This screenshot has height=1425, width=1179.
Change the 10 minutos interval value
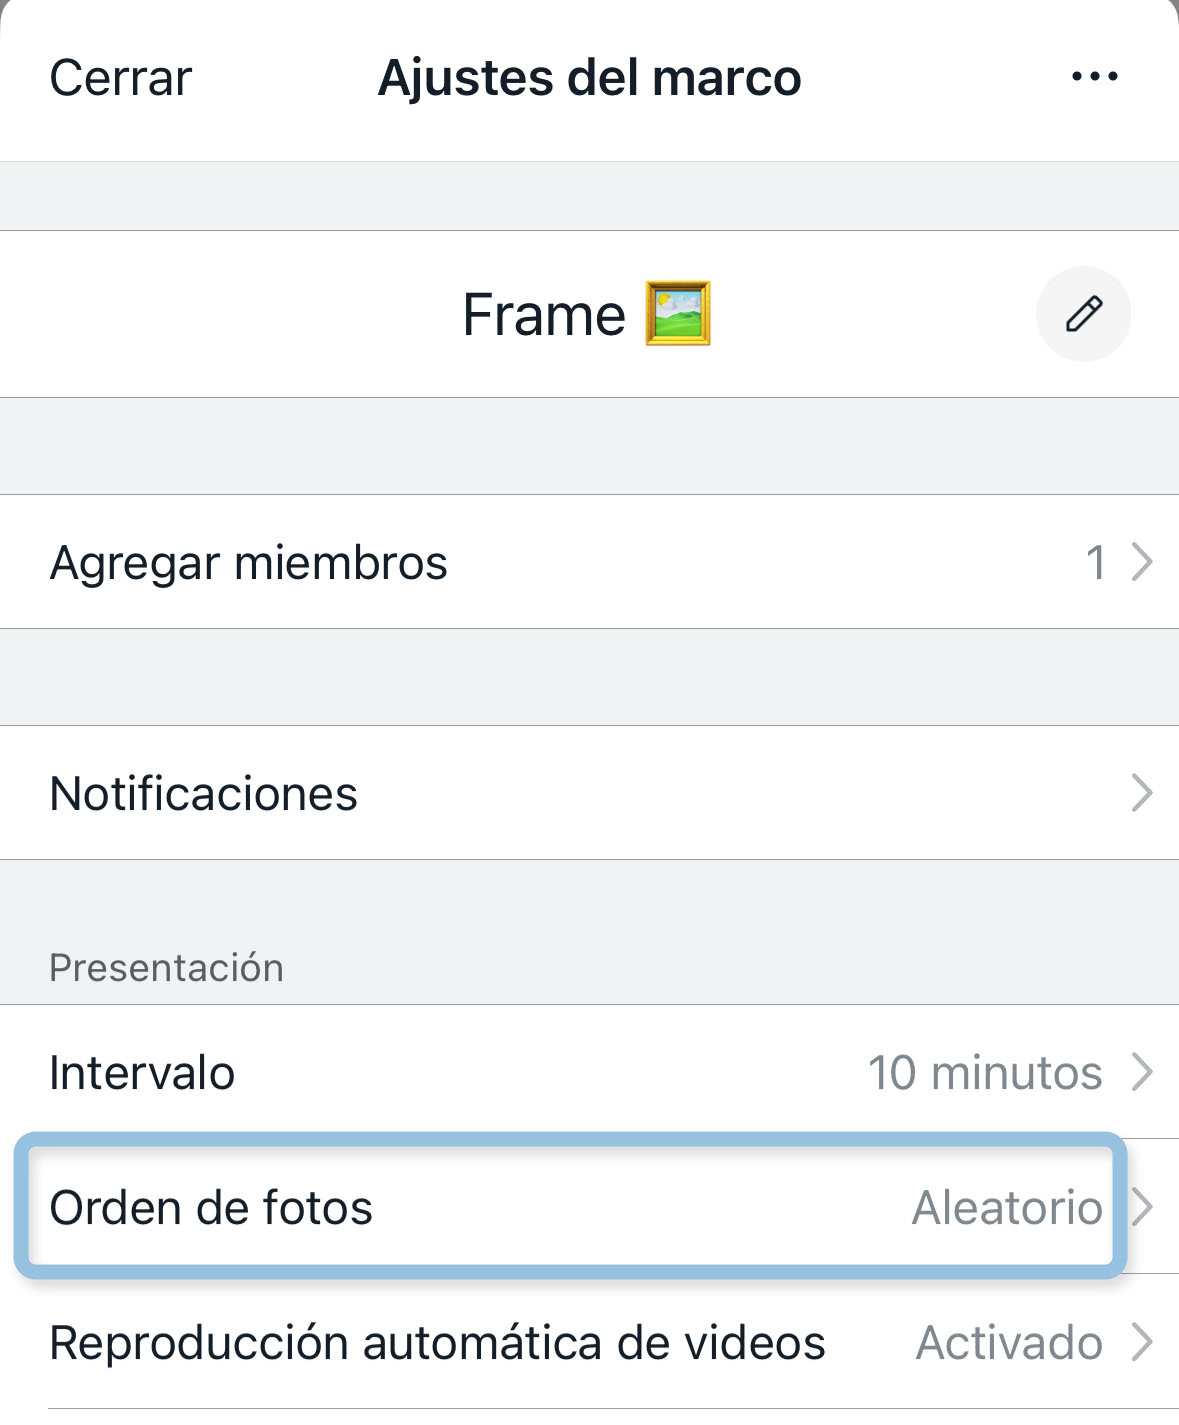(x=985, y=1072)
